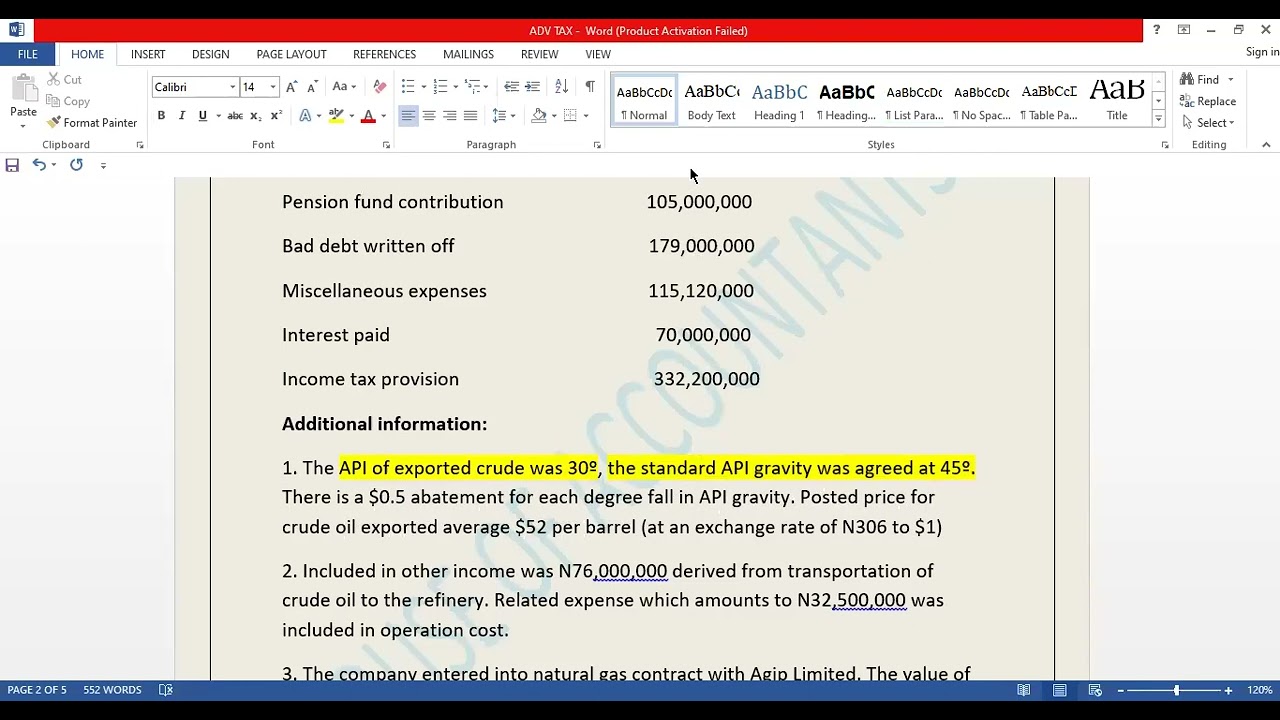The height and width of the screenshot is (720, 1280).
Task: Apply strikethrough formatting
Action: 235,116
